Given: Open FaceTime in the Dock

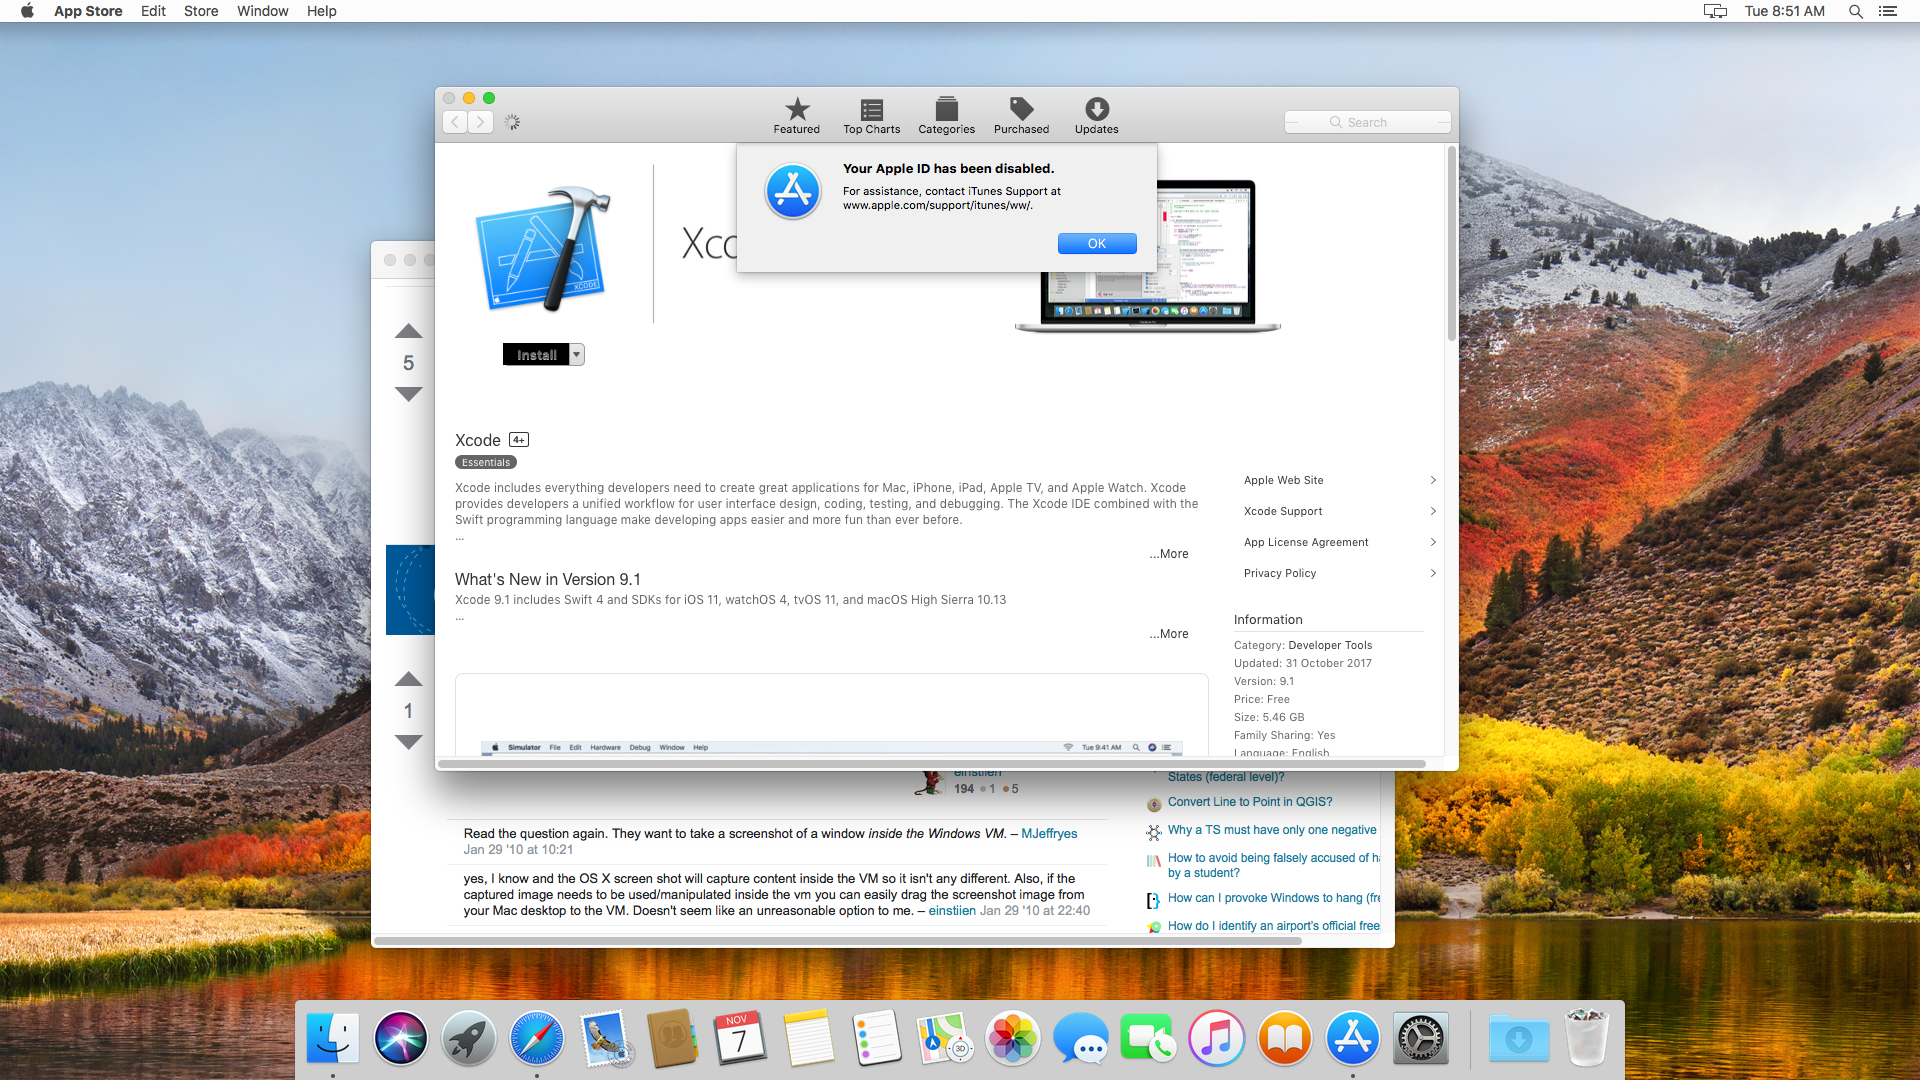Looking at the screenshot, I should pos(1149,1038).
